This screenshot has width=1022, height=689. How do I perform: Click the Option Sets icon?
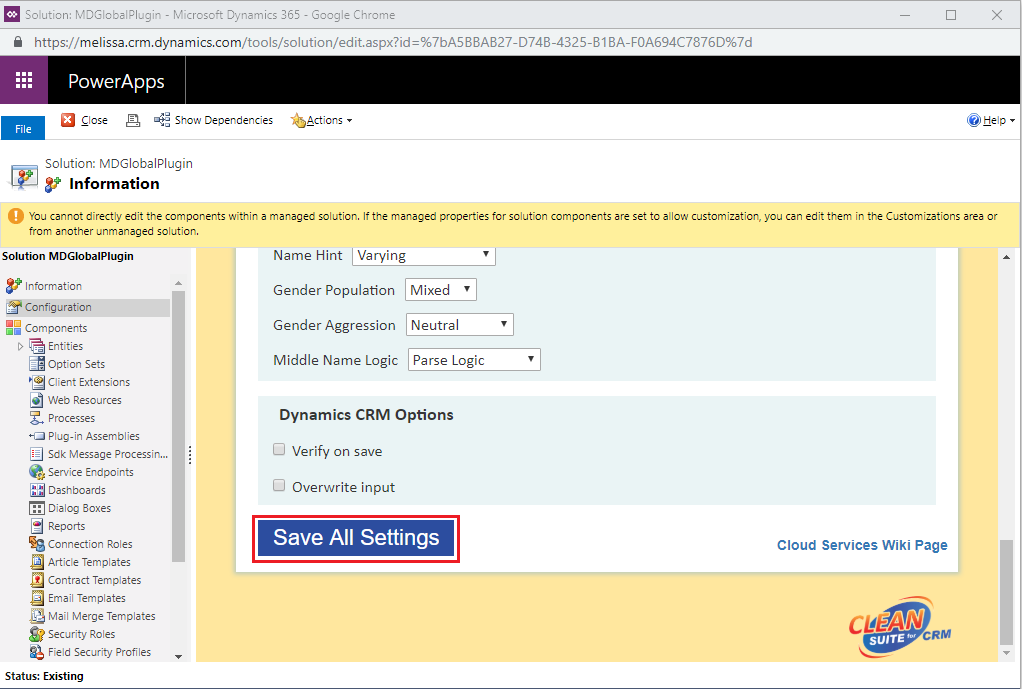[37, 364]
